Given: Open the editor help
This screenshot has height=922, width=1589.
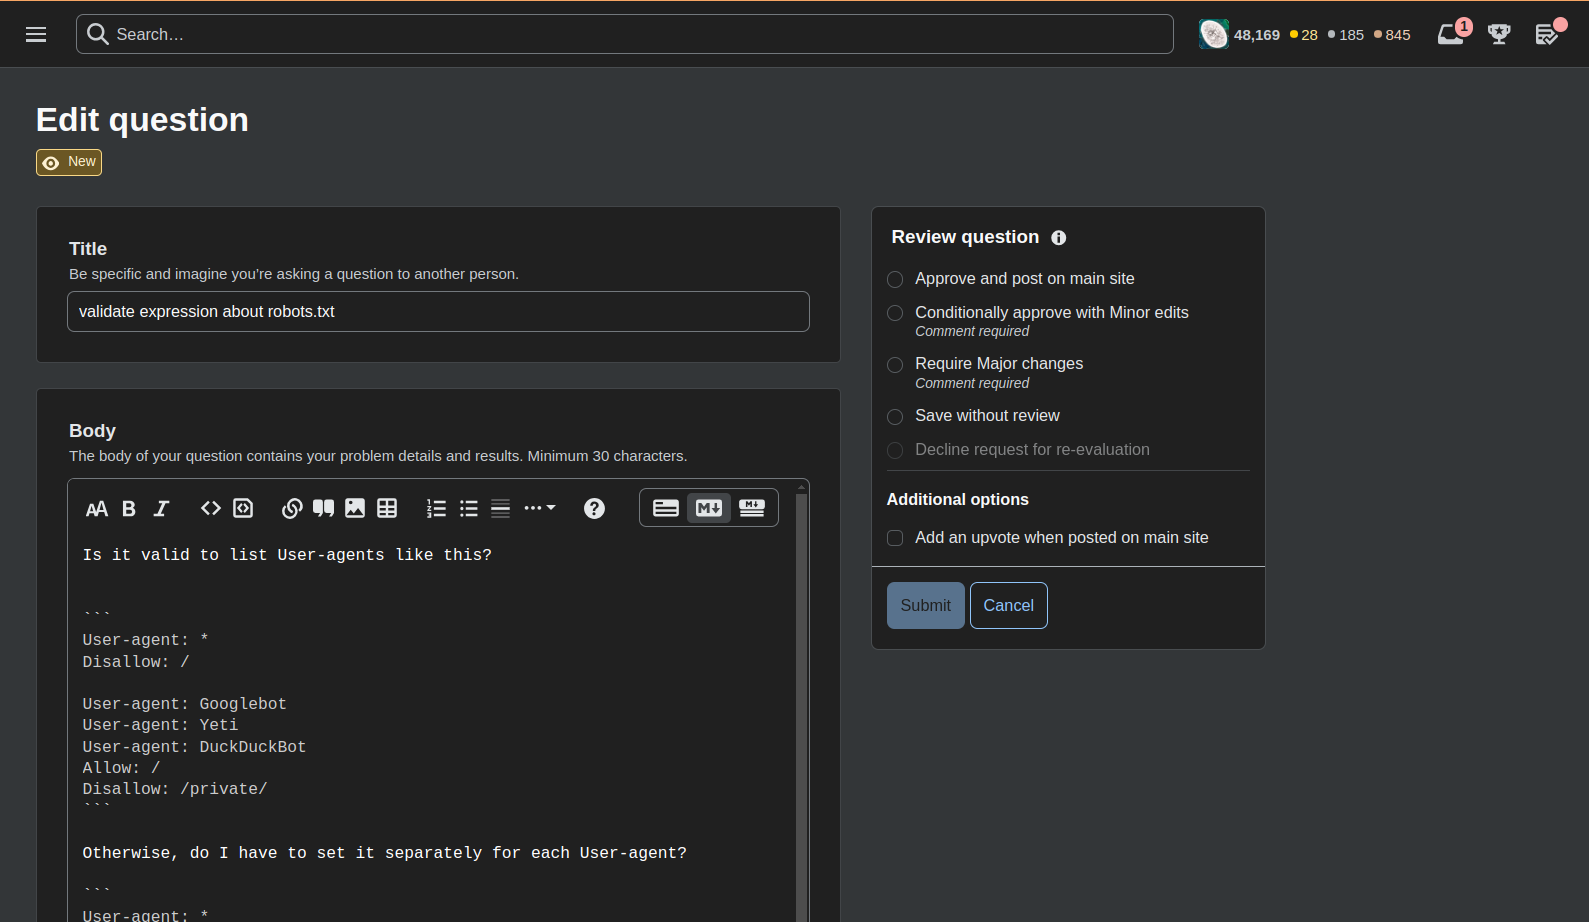Looking at the screenshot, I should (594, 508).
